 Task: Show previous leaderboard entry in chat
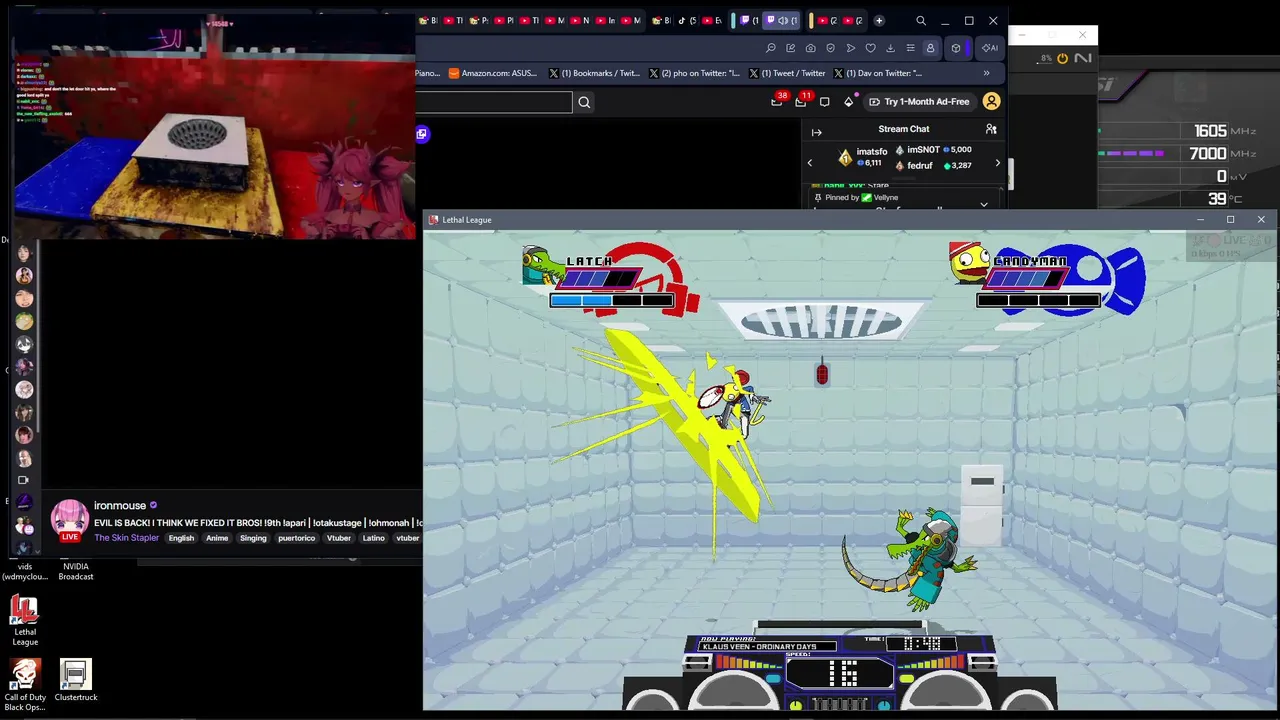(810, 162)
